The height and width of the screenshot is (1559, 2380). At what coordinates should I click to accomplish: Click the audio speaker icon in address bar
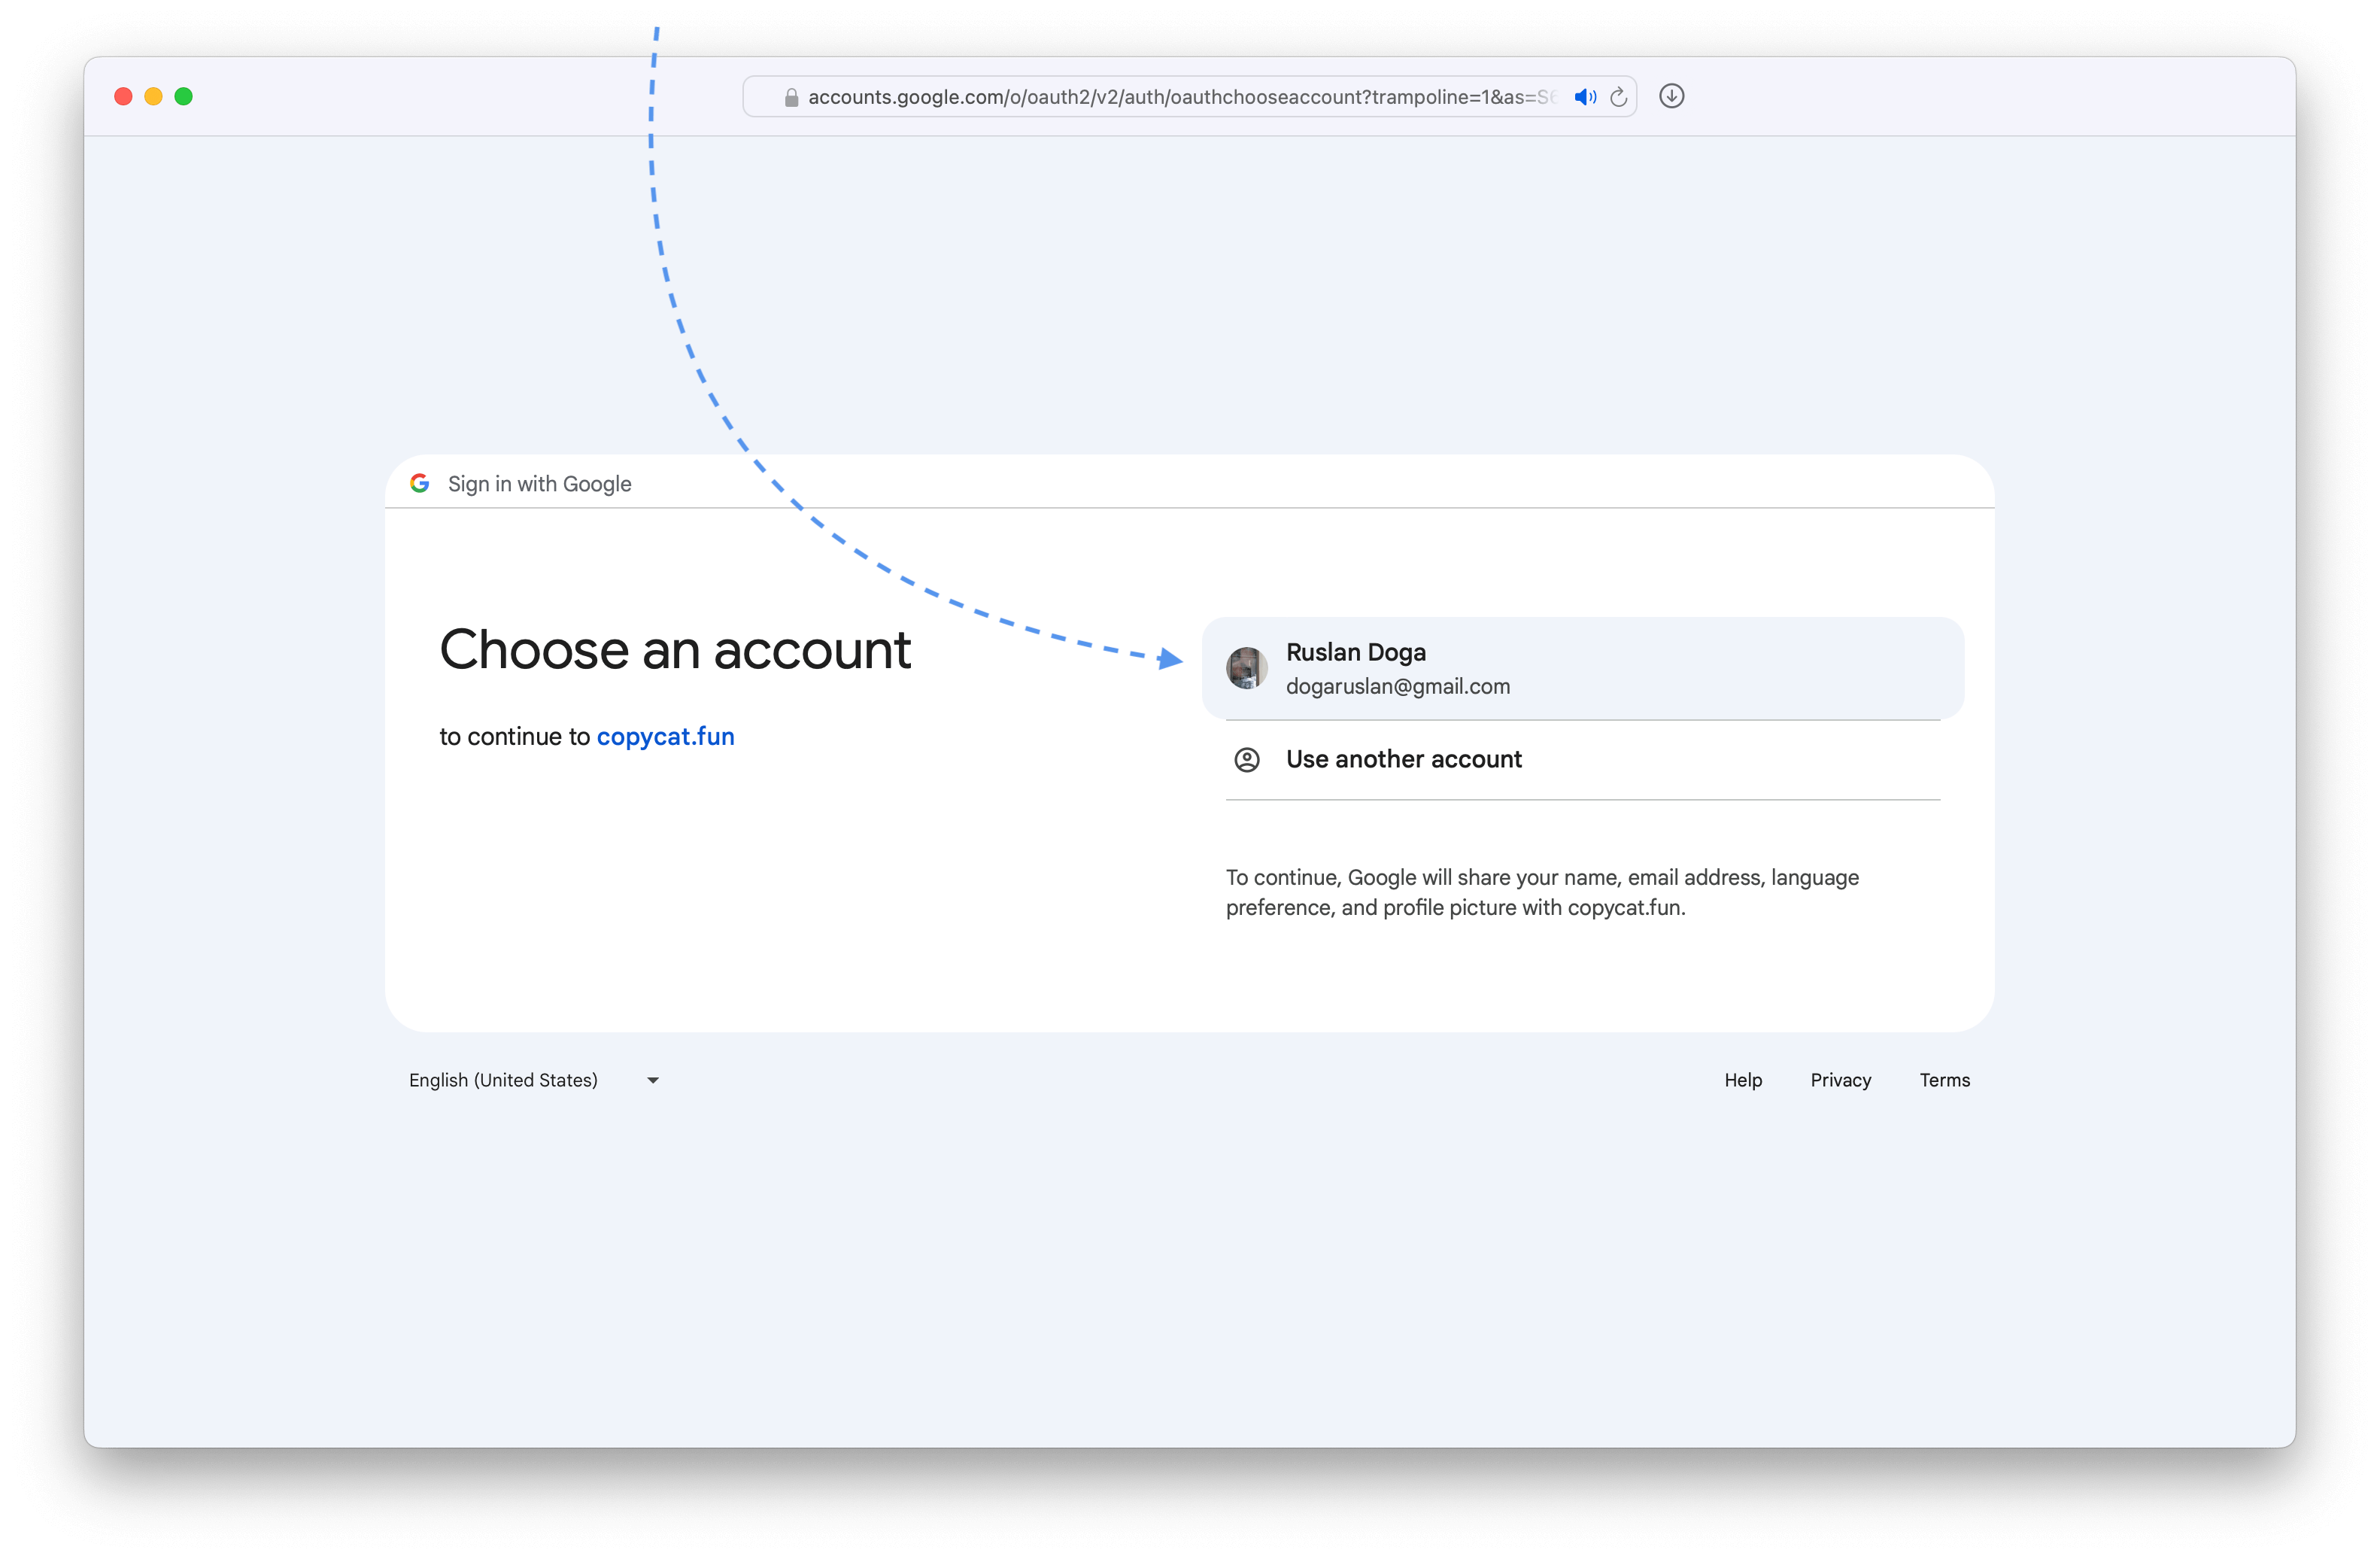pyautogui.click(x=1584, y=97)
